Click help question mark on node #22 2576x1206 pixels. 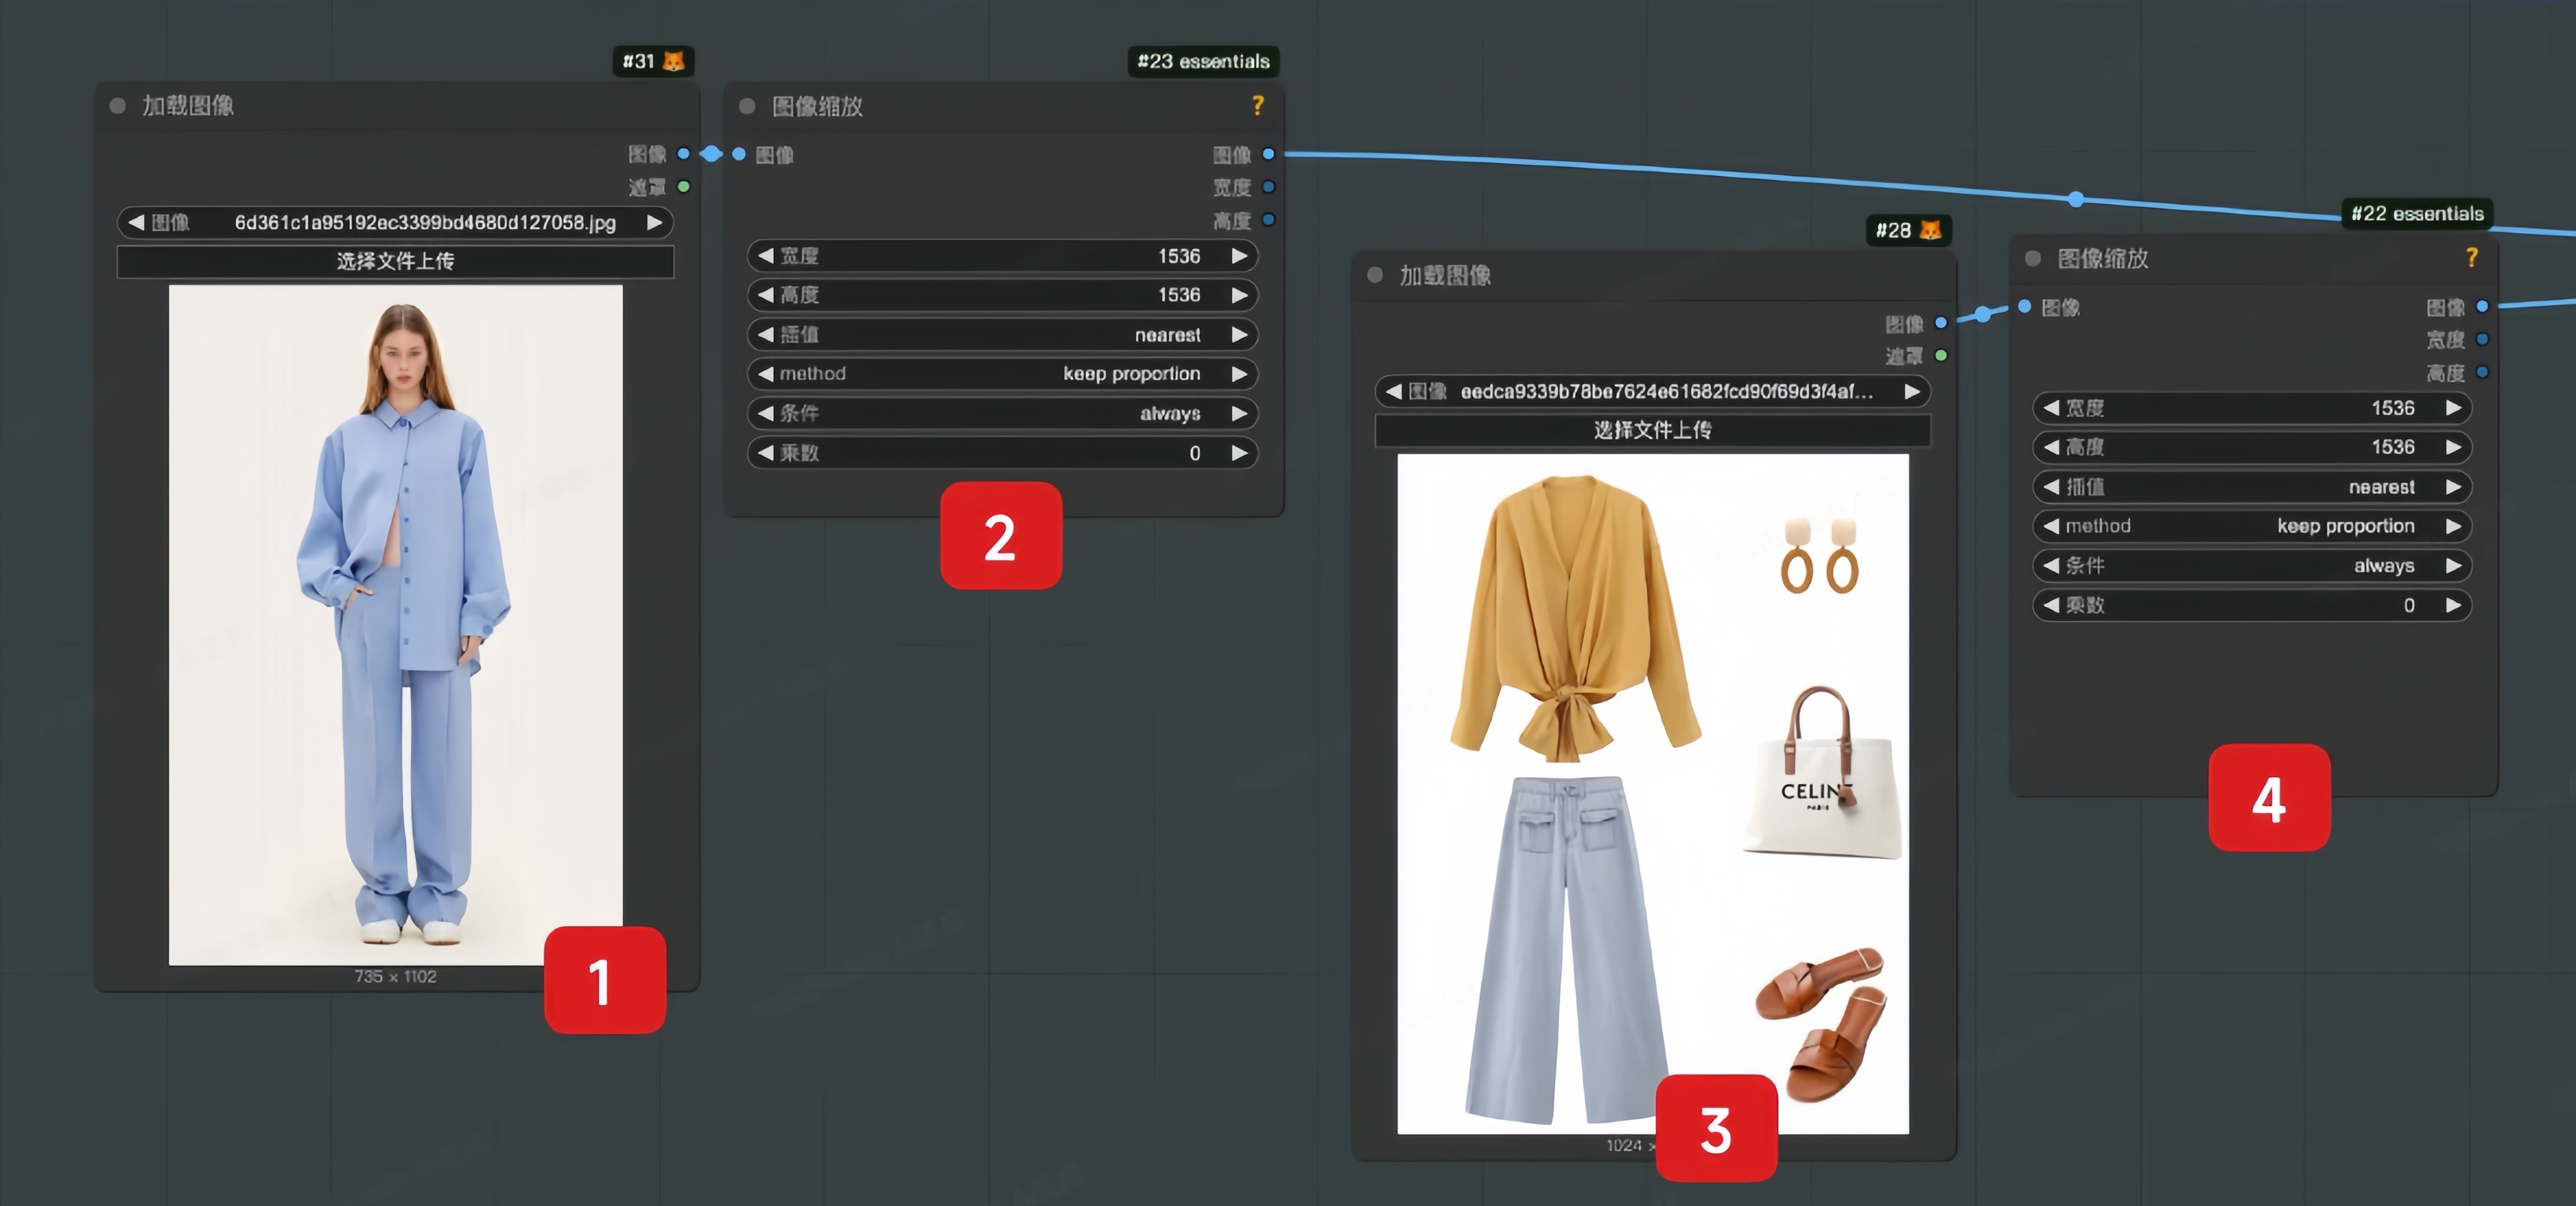click(2471, 258)
